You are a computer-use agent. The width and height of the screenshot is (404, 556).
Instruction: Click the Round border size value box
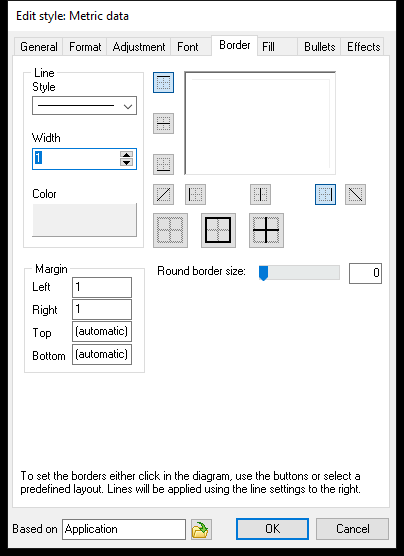pos(365,273)
